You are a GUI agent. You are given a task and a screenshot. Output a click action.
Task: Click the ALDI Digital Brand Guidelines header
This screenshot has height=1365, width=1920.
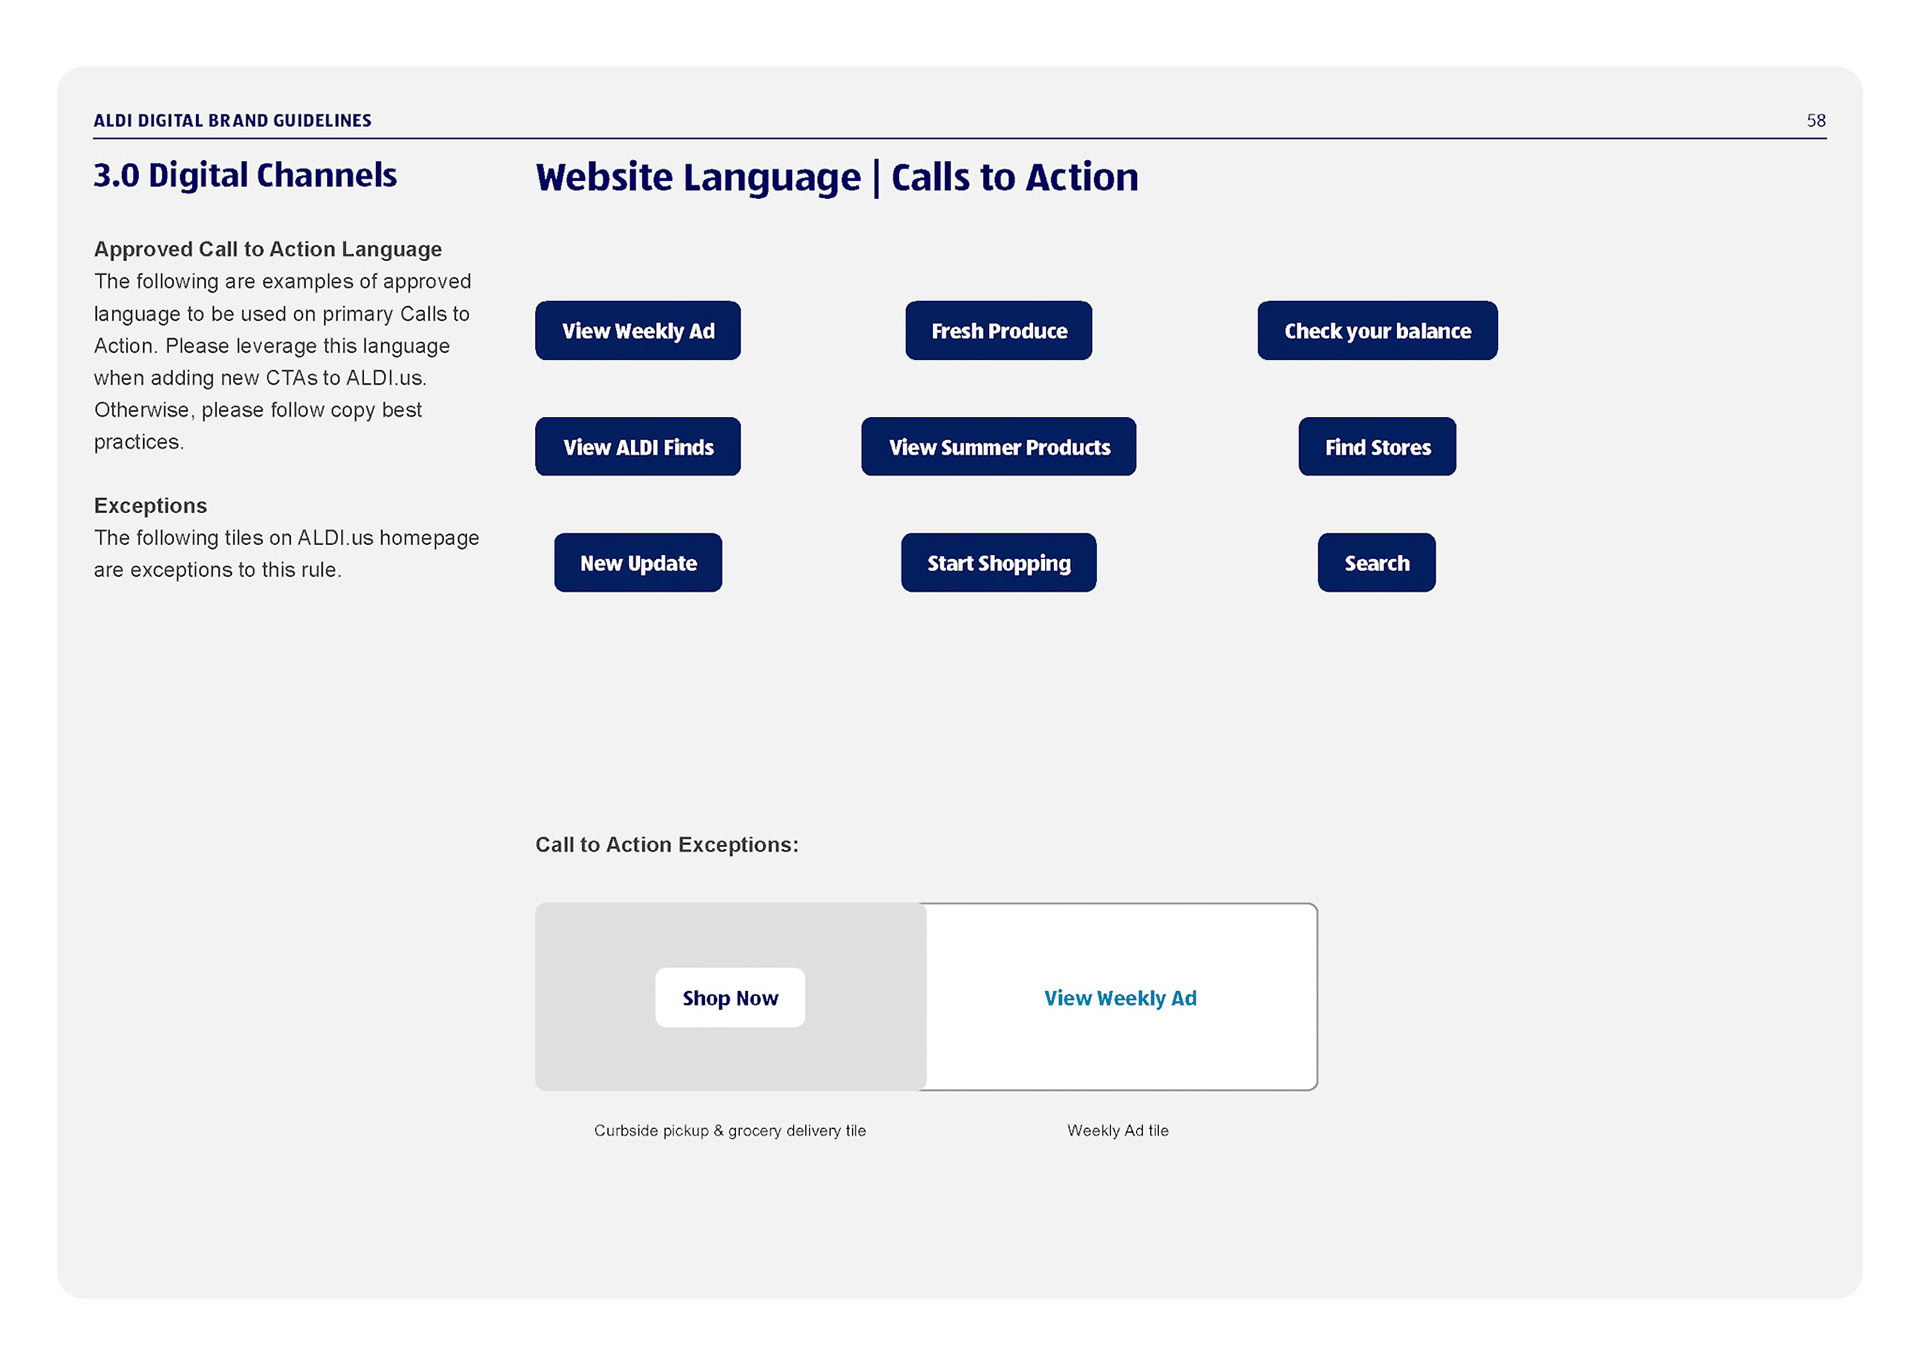coord(232,121)
